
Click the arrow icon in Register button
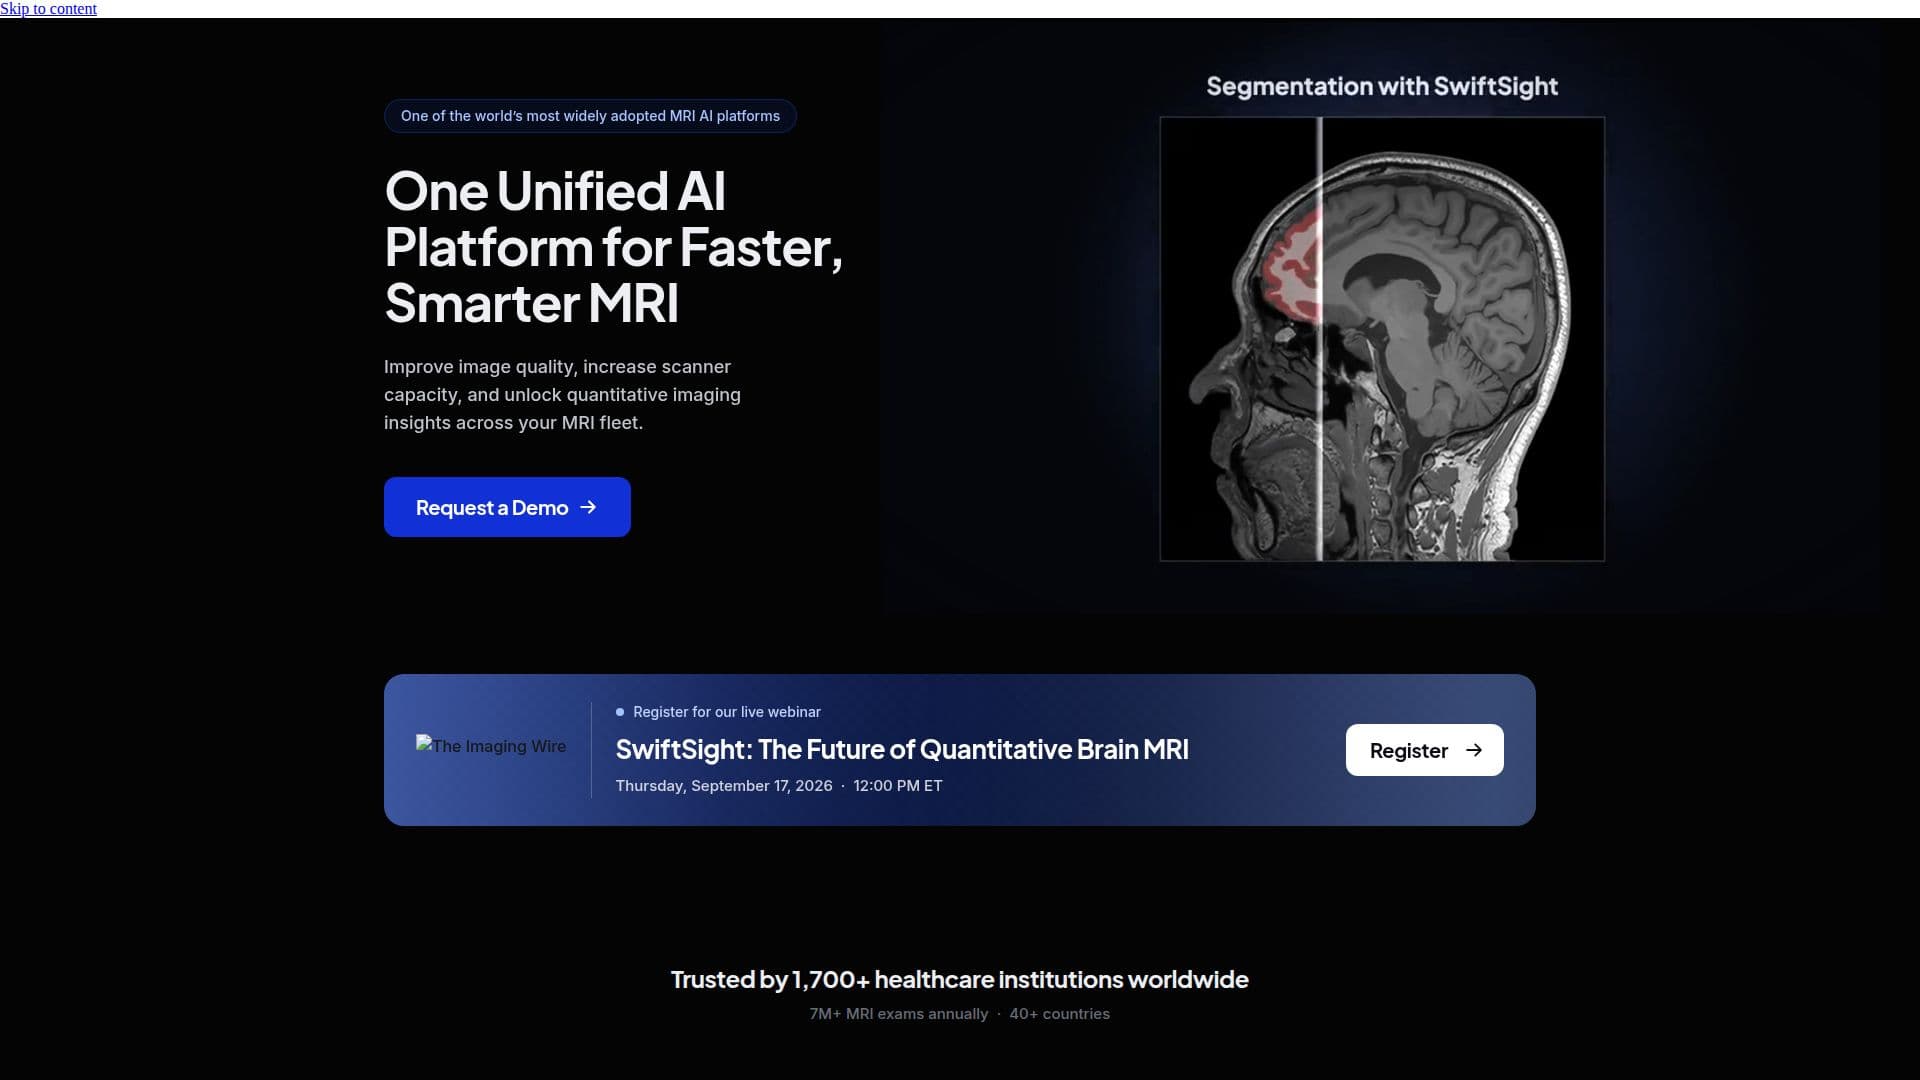pyautogui.click(x=1474, y=750)
